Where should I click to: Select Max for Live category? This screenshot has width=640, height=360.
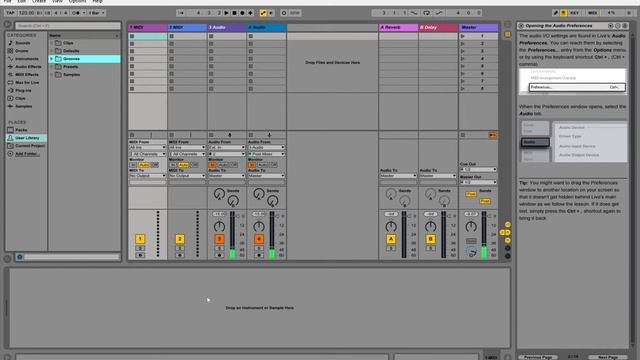tap(27, 82)
